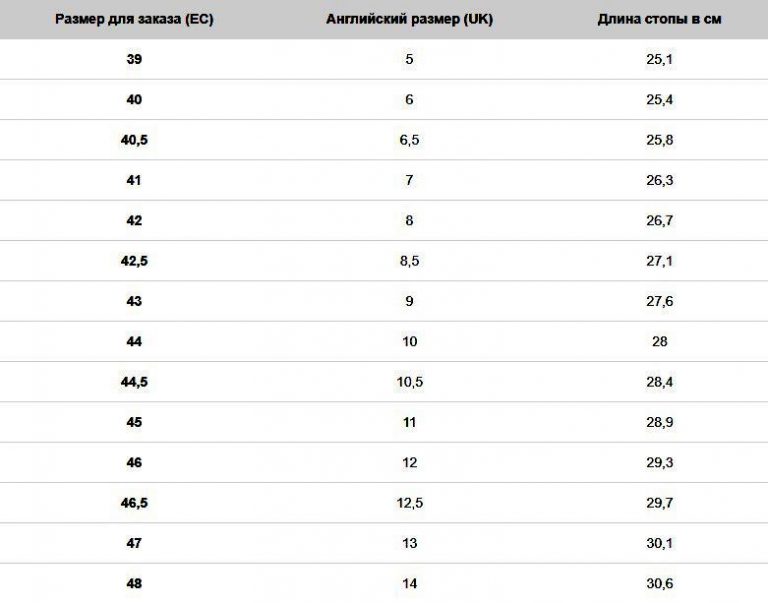Image resolution: width=768 pixels, height=603 pixels.
Task: Click foot length 27,6 cell
Action: pyautogui.click(x=659, y=301)
